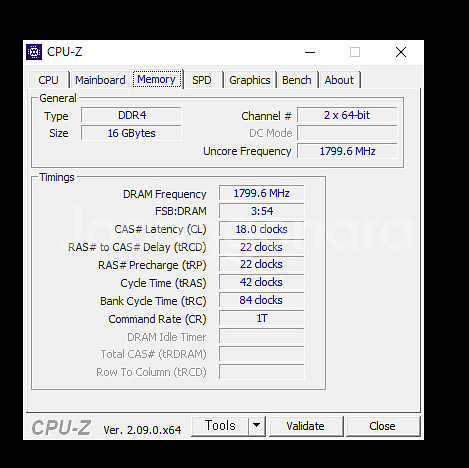Click the RAS# Precharge (tRP) label

[x=152, y=265]
